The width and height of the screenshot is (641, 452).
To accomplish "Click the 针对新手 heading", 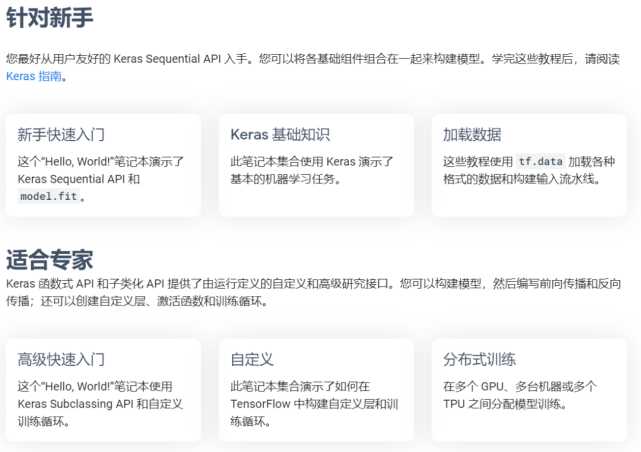I will click(x=49, y=18).
